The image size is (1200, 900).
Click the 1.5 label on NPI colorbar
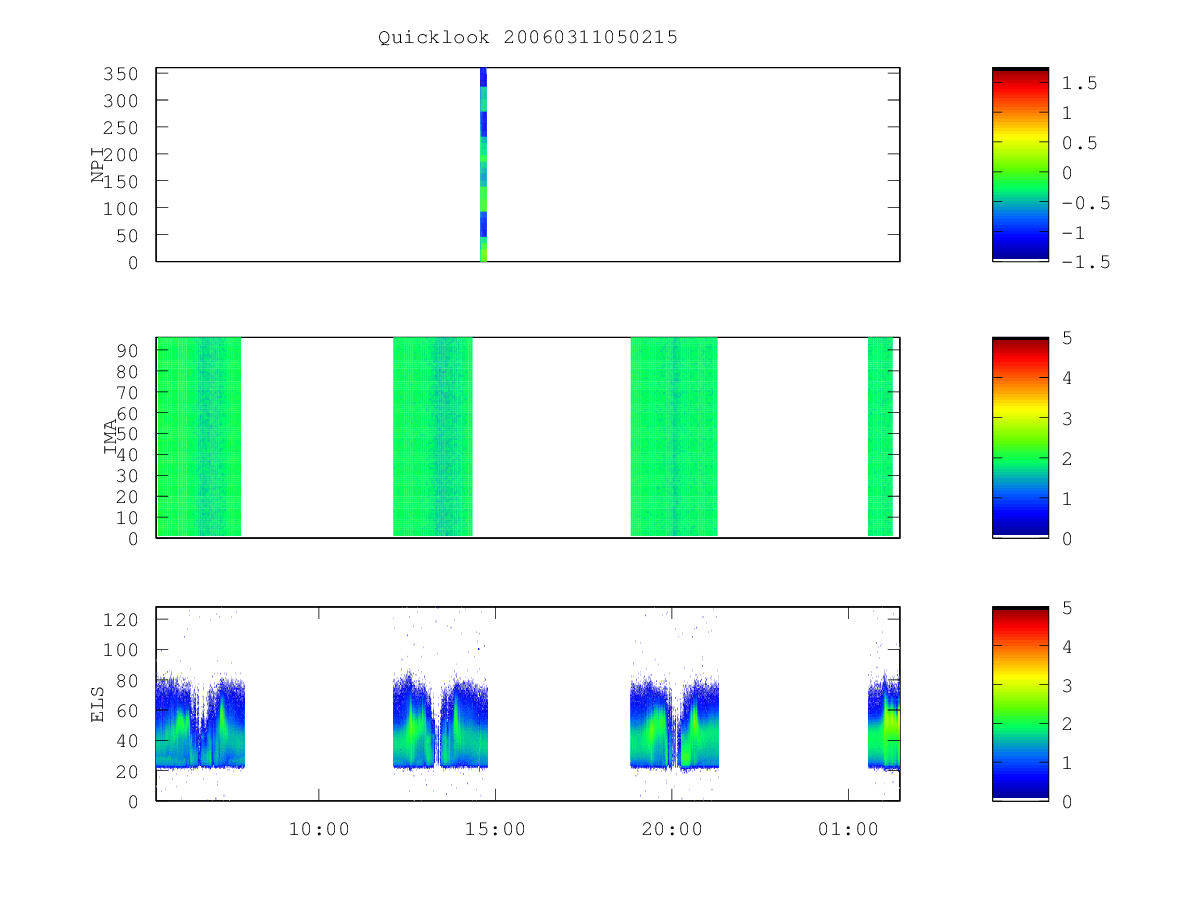(1080, 83)
